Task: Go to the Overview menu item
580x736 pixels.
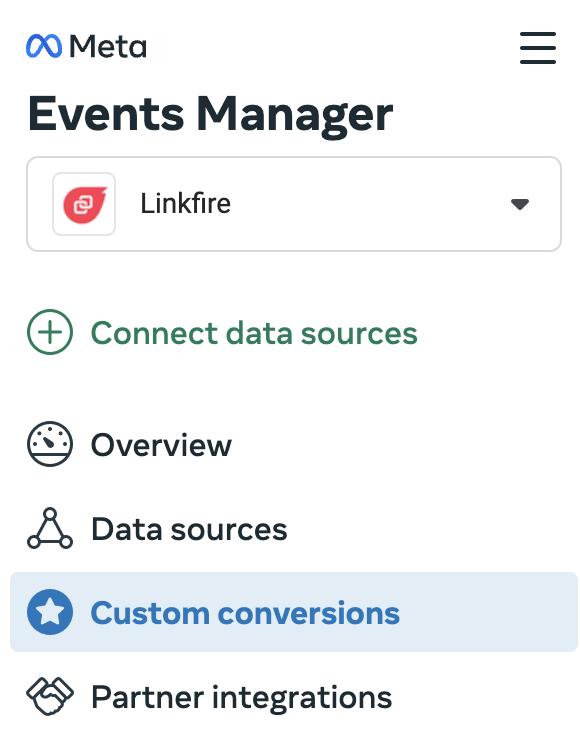Action: 161,445
